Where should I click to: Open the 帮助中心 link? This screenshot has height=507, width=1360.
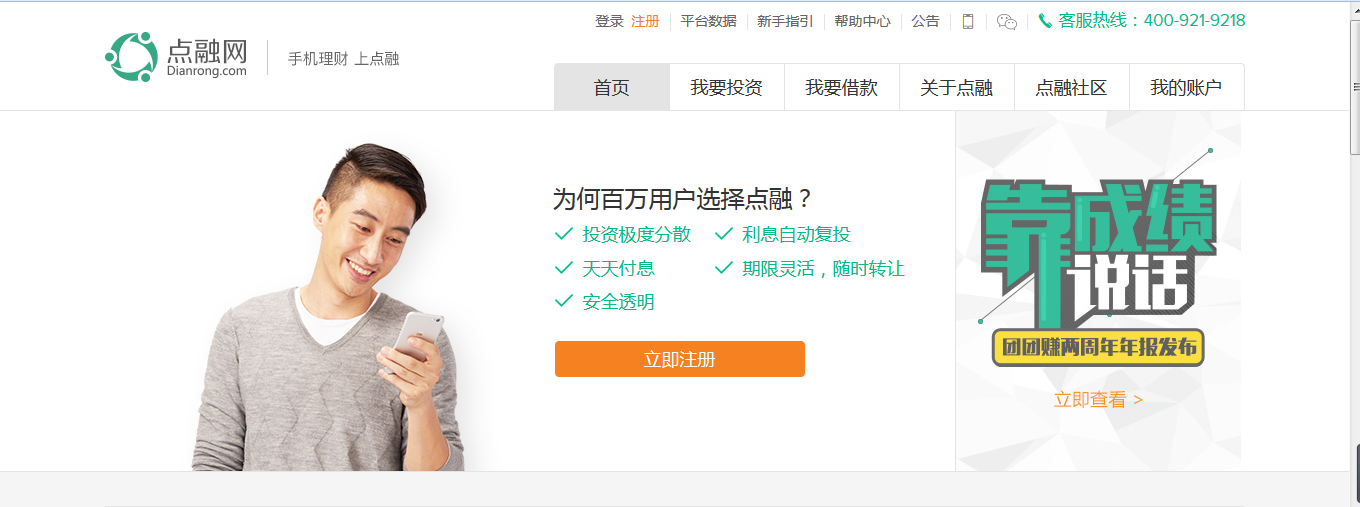click(862, 21)
